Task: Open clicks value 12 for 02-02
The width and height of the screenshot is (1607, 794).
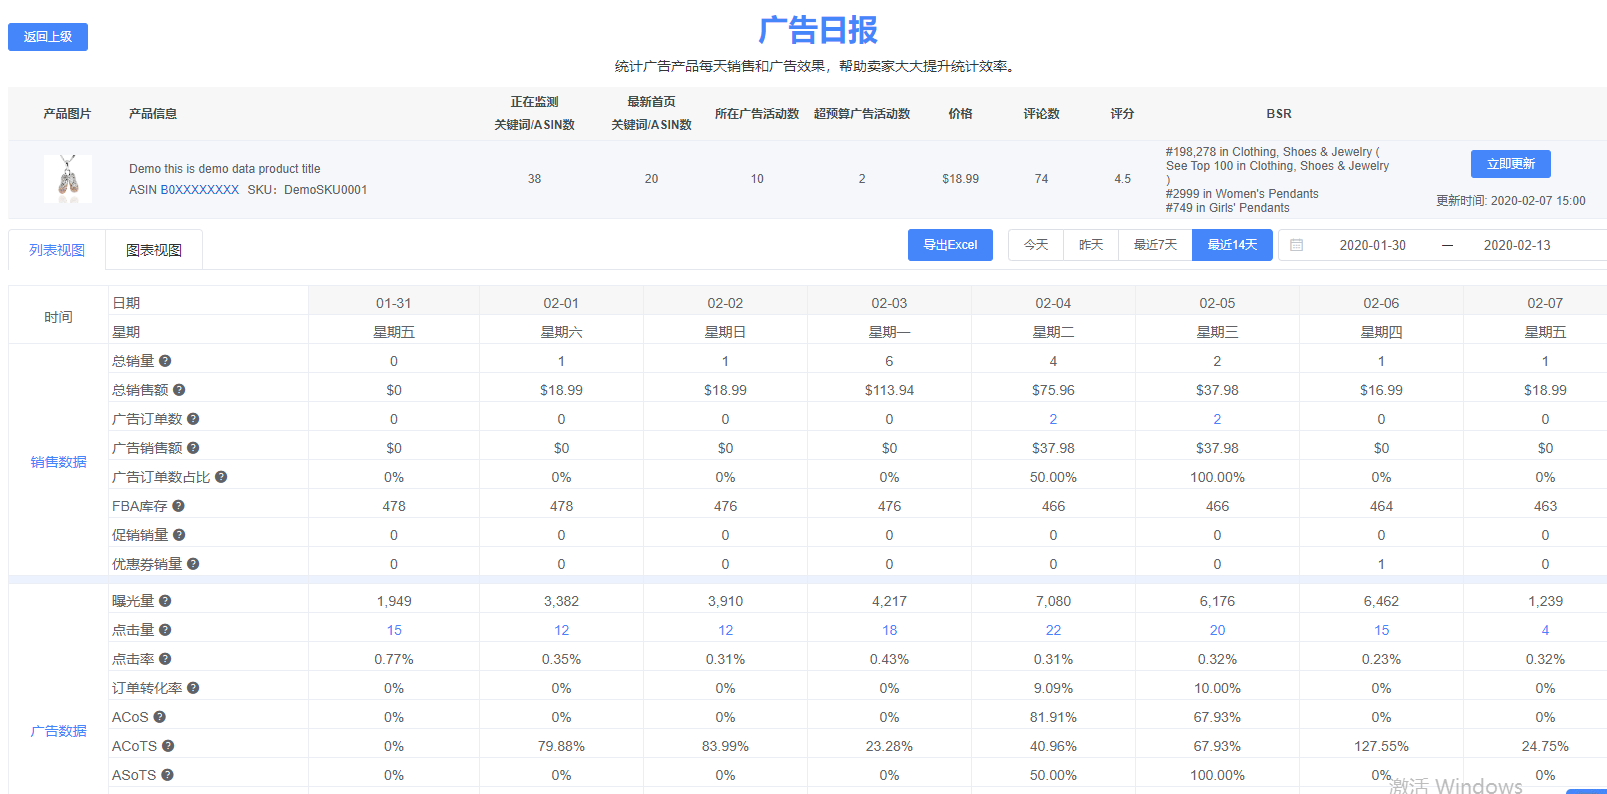Action: pyautogui.click(x=725, y=630)
